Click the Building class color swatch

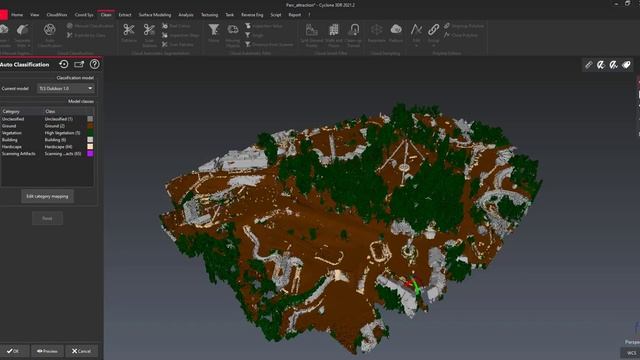coord(90,140)
